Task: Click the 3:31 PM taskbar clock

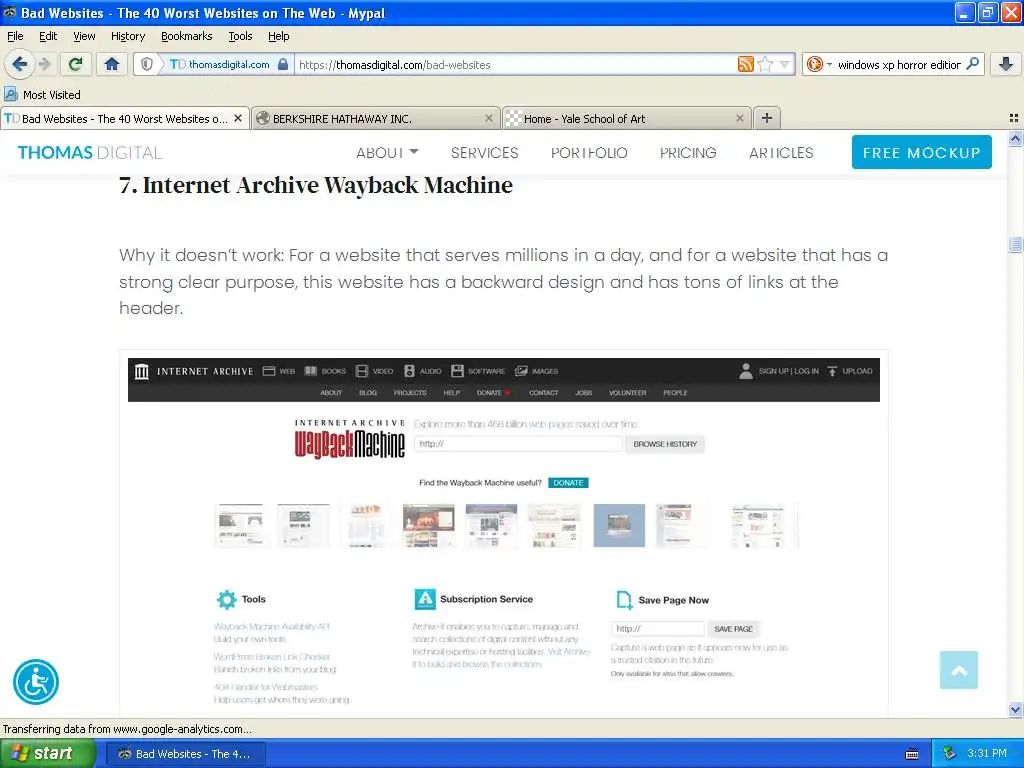Action: point(987,754)
